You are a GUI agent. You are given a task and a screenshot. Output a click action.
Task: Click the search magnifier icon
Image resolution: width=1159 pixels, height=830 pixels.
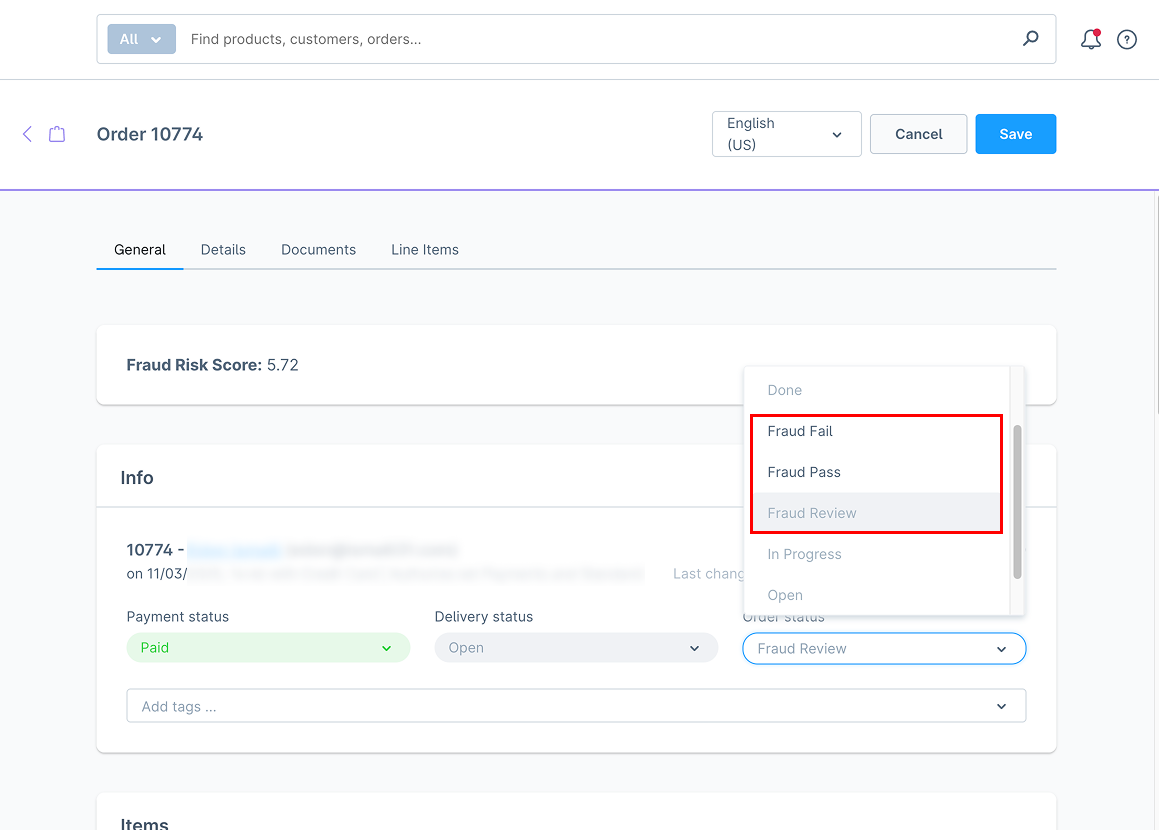tap(1030, 39)
